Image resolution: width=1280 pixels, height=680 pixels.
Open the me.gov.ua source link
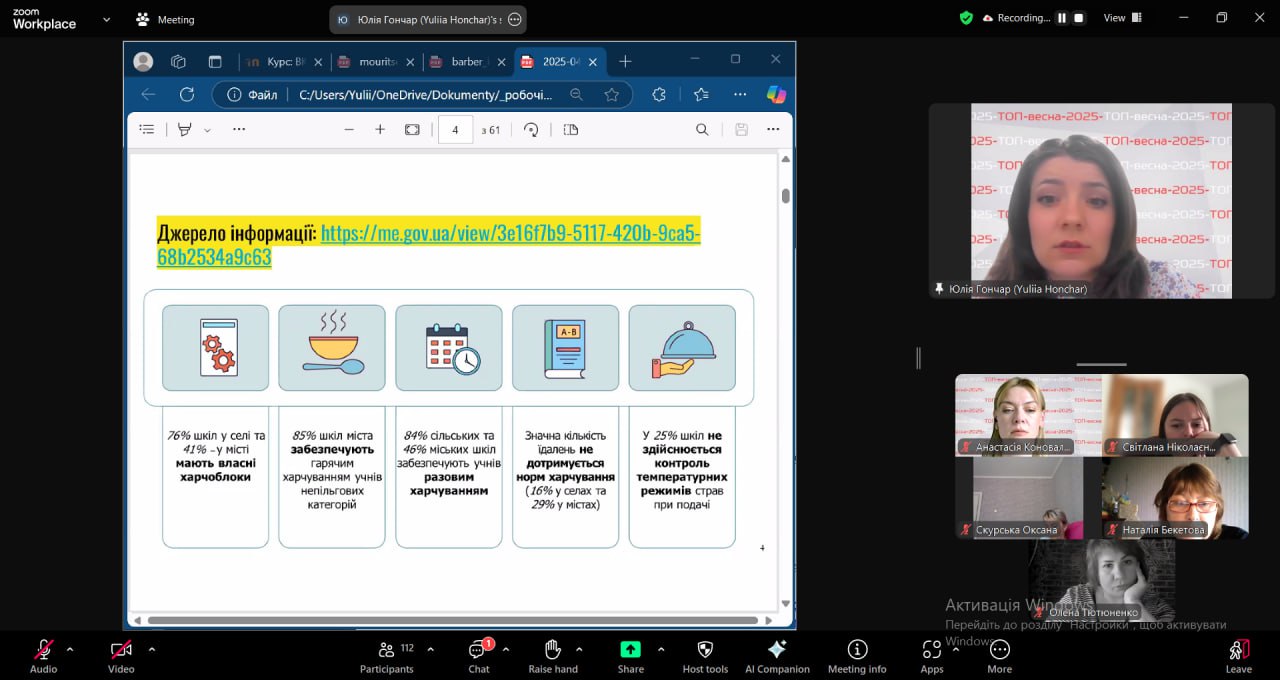pos(510,233)
